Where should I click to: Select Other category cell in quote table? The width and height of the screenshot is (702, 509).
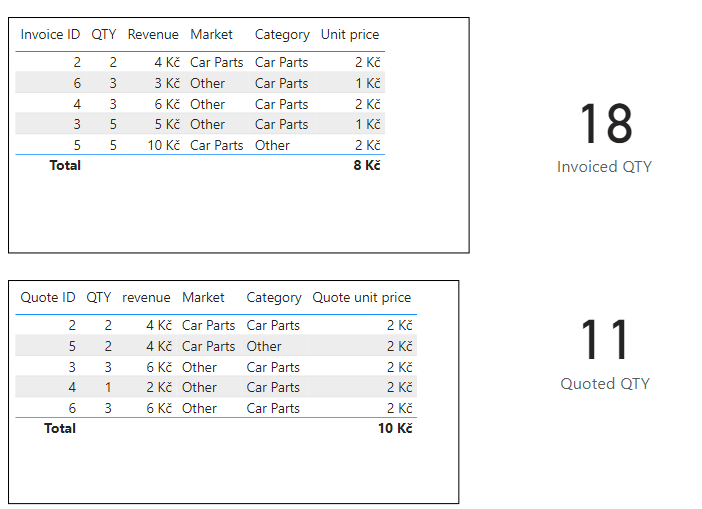(264, 346)
